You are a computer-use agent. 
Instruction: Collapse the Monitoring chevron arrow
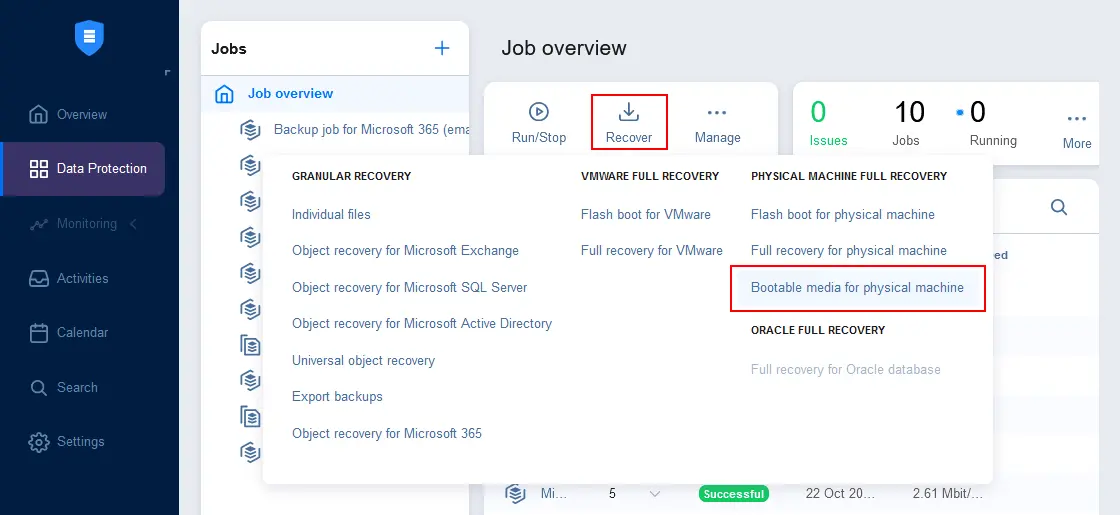pyautogui.click(x=133, y=224)
